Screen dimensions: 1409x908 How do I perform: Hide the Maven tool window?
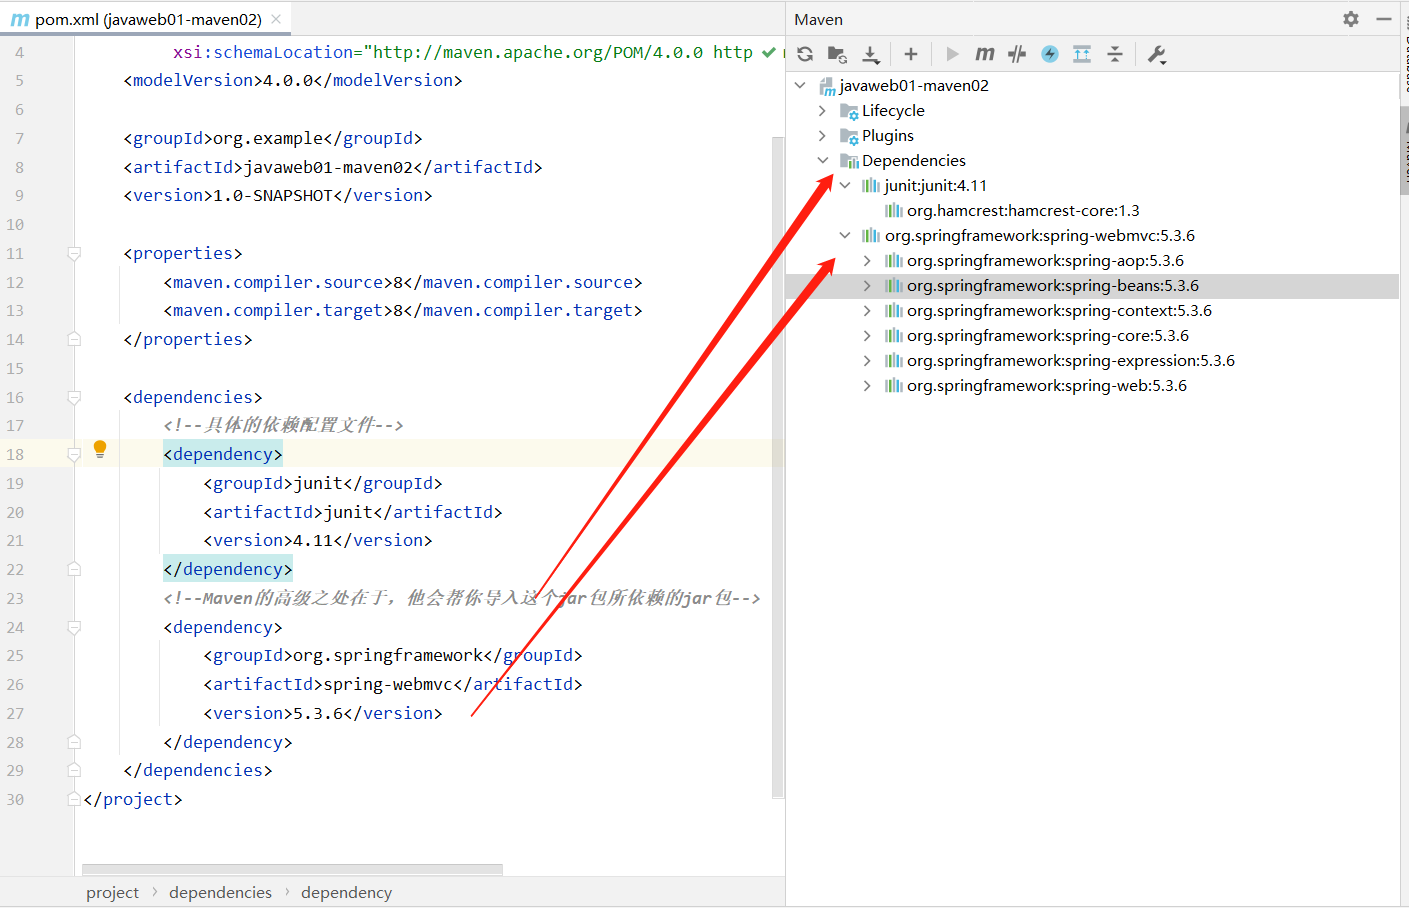point(1384,19)
